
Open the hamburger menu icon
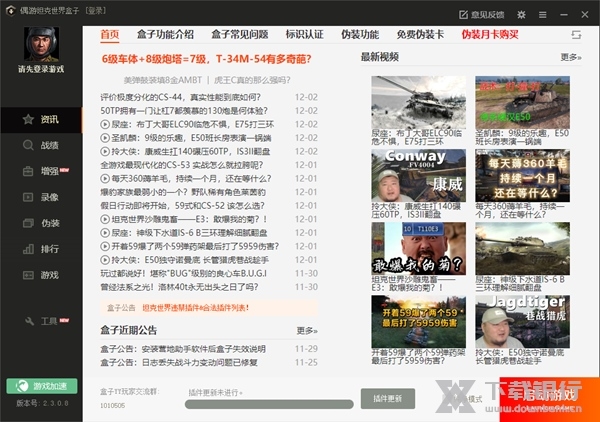click(x=543, y=15)
